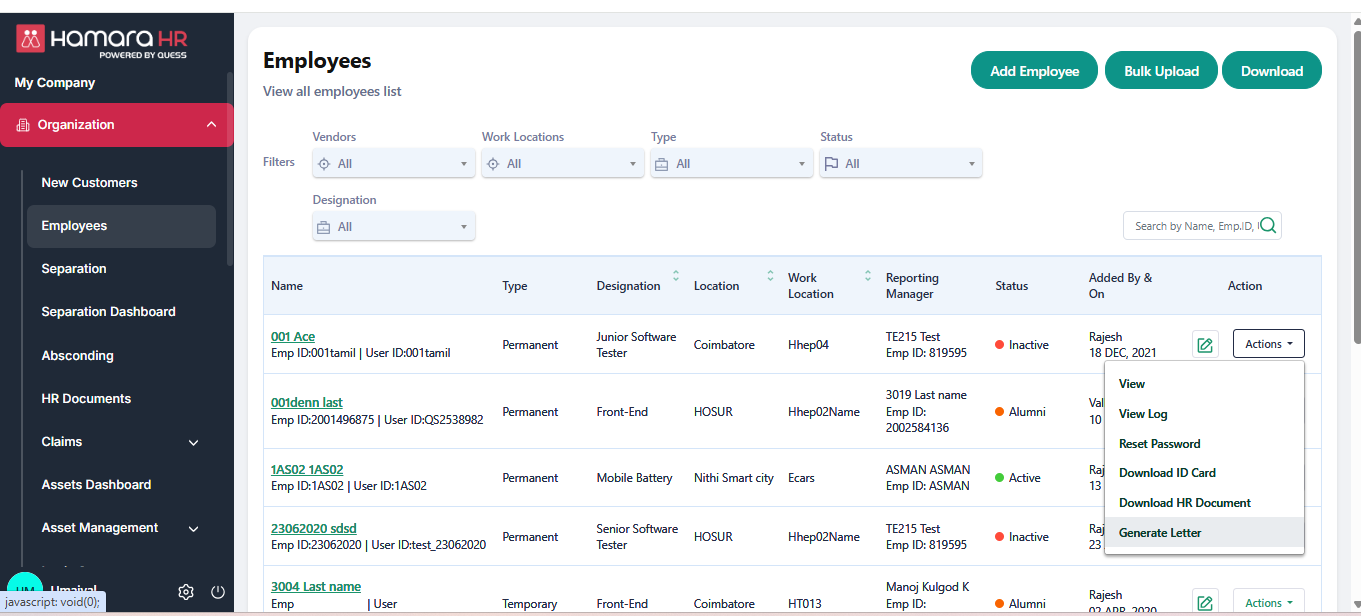This screenshot has height=616, width=1361.
Task: Sort table by Location column arrows
Action: (x=770, y=276)
